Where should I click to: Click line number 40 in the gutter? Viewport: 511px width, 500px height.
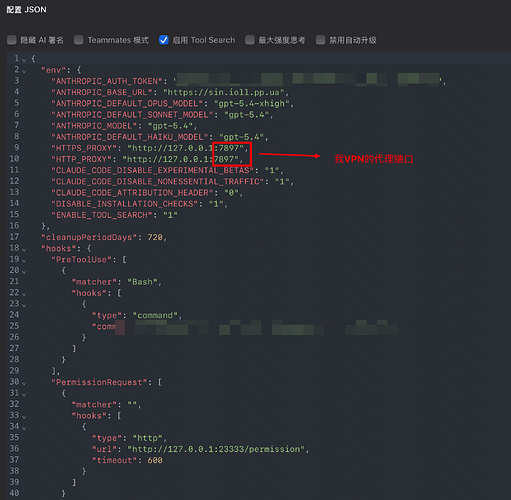click(x=14, y=493)
